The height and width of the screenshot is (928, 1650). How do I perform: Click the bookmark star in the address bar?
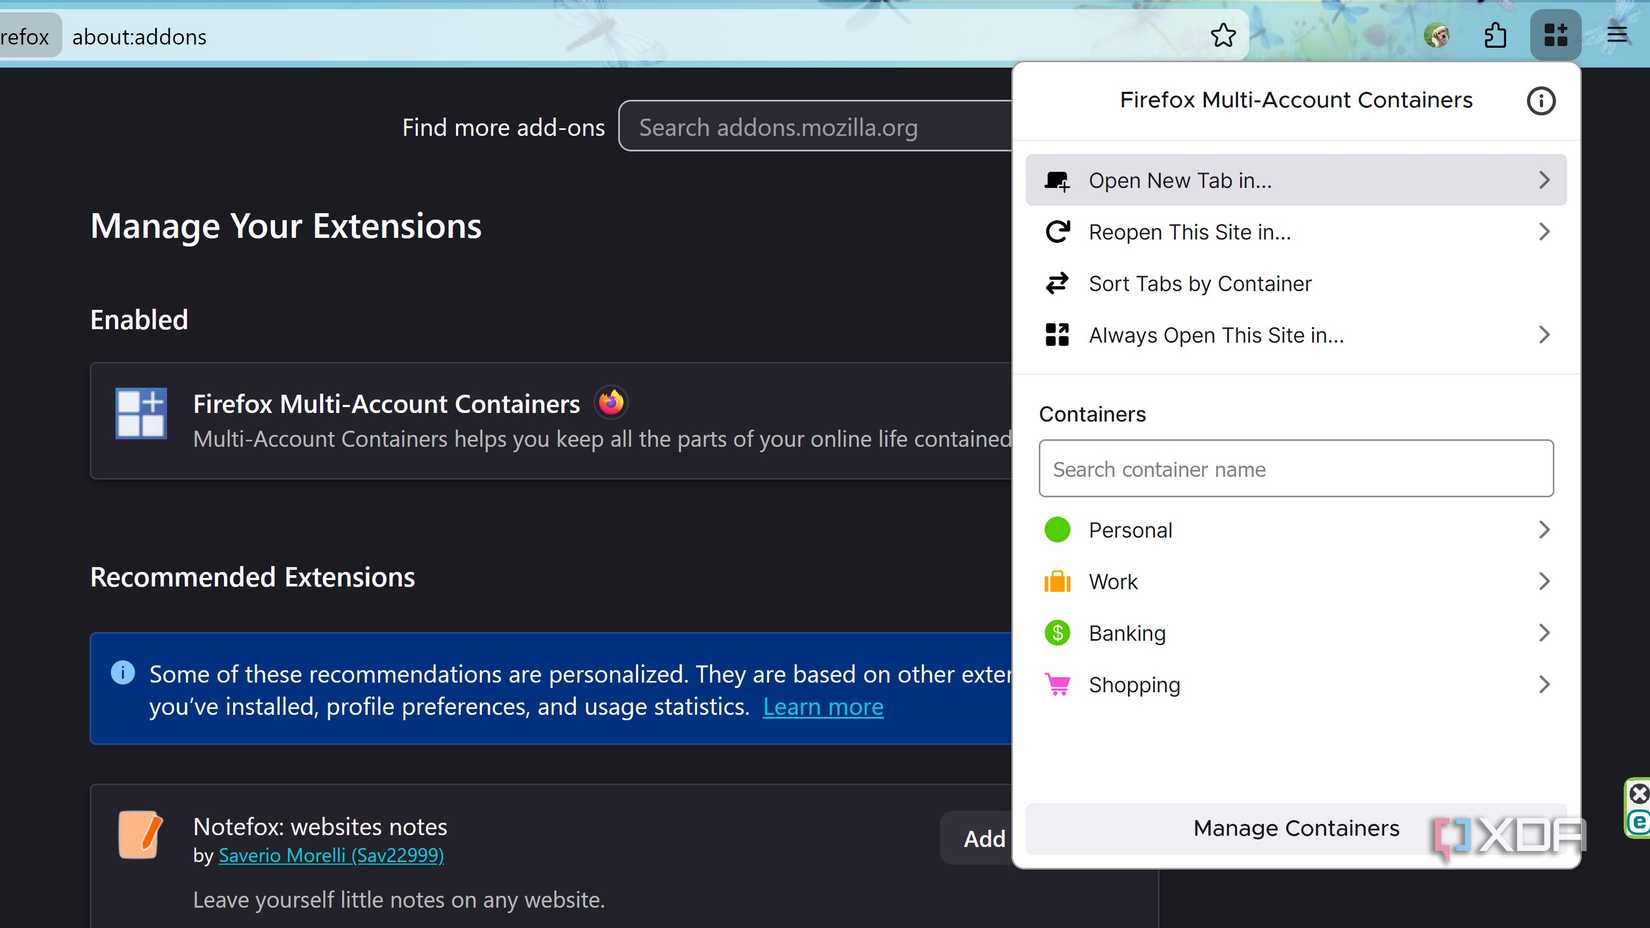coord(1223,34)
